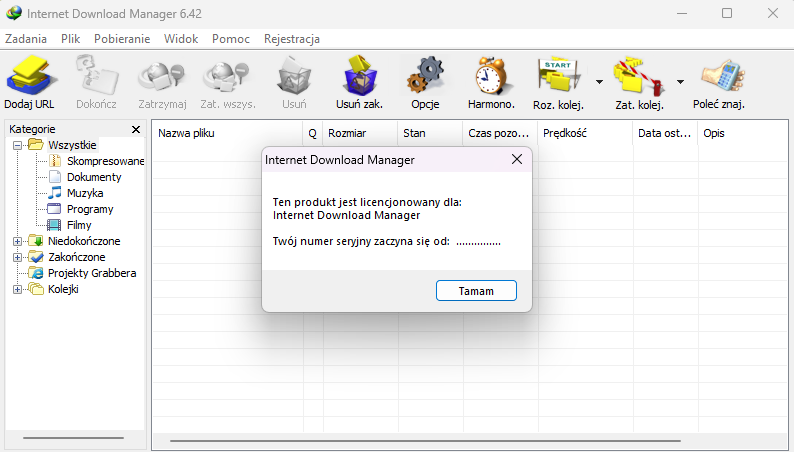
Task: Click the Tamam button in dialog
Action: [x=476, y=291]
